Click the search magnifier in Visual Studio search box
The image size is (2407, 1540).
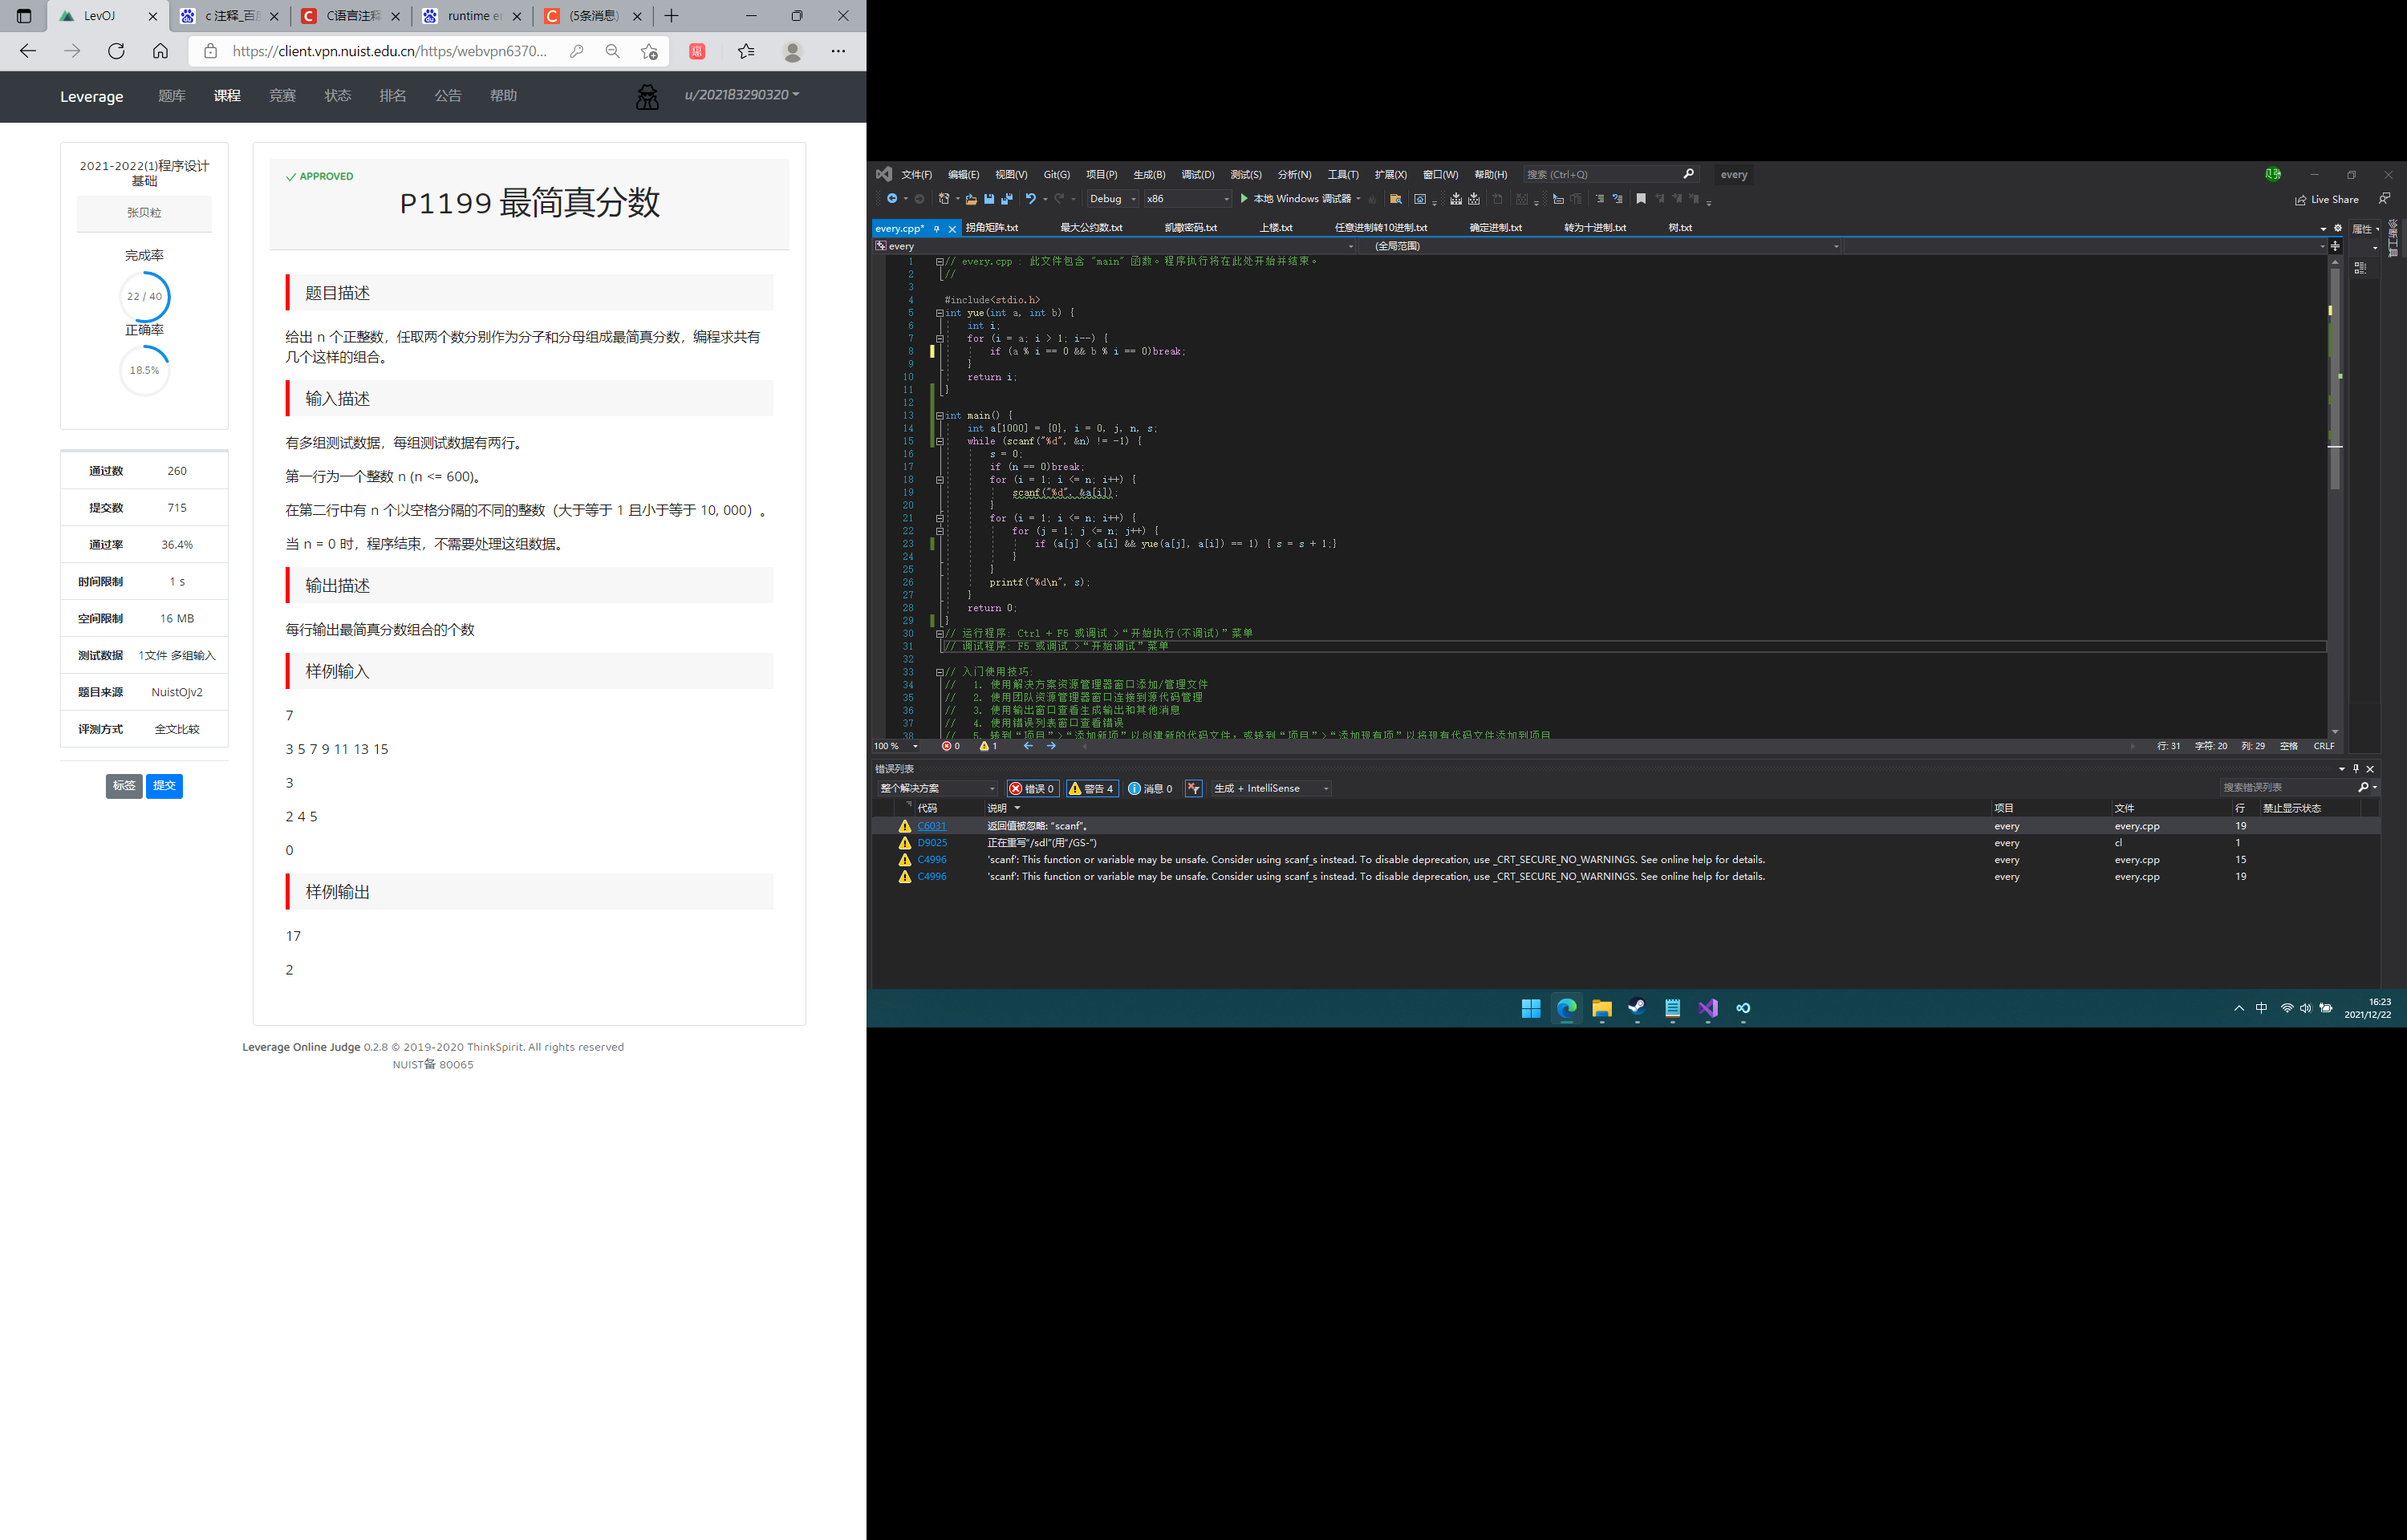coord(1689,174)
